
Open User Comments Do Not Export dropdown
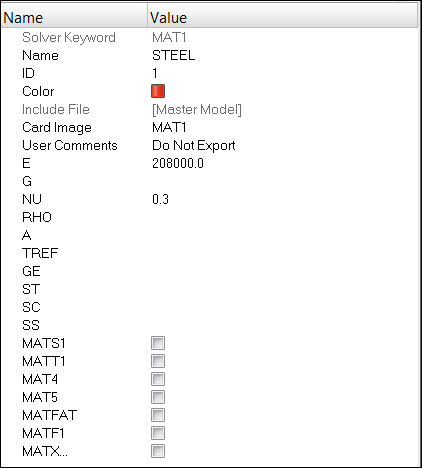click(x=283, y=145)
